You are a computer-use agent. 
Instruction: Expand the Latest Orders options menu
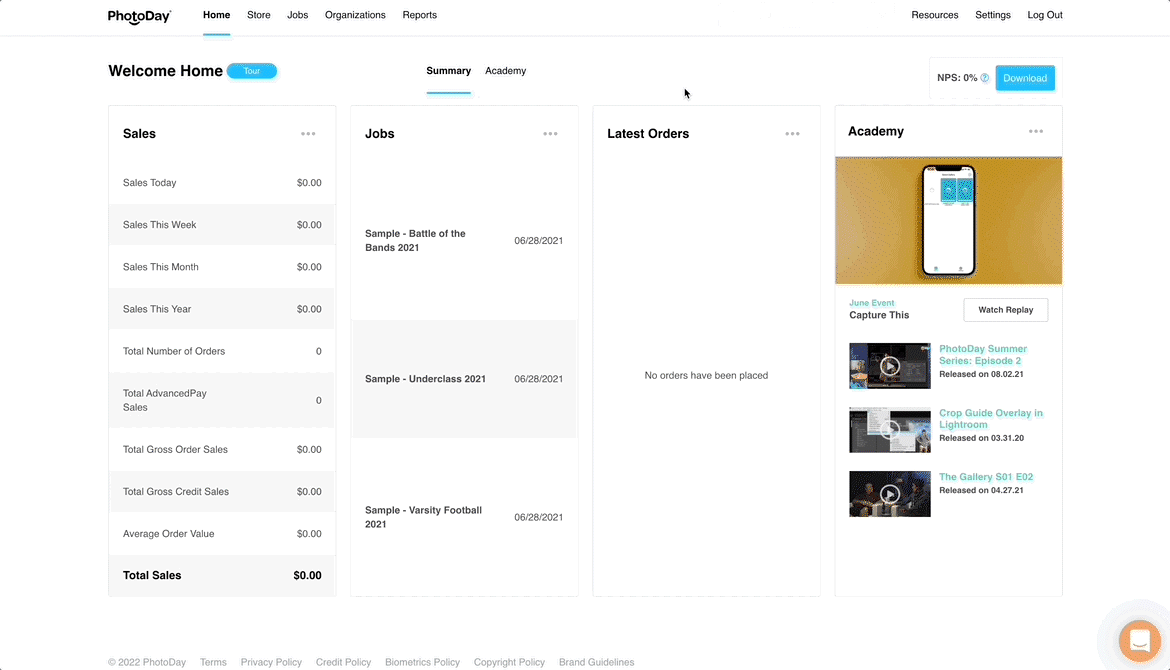click(x=792, y=134)
